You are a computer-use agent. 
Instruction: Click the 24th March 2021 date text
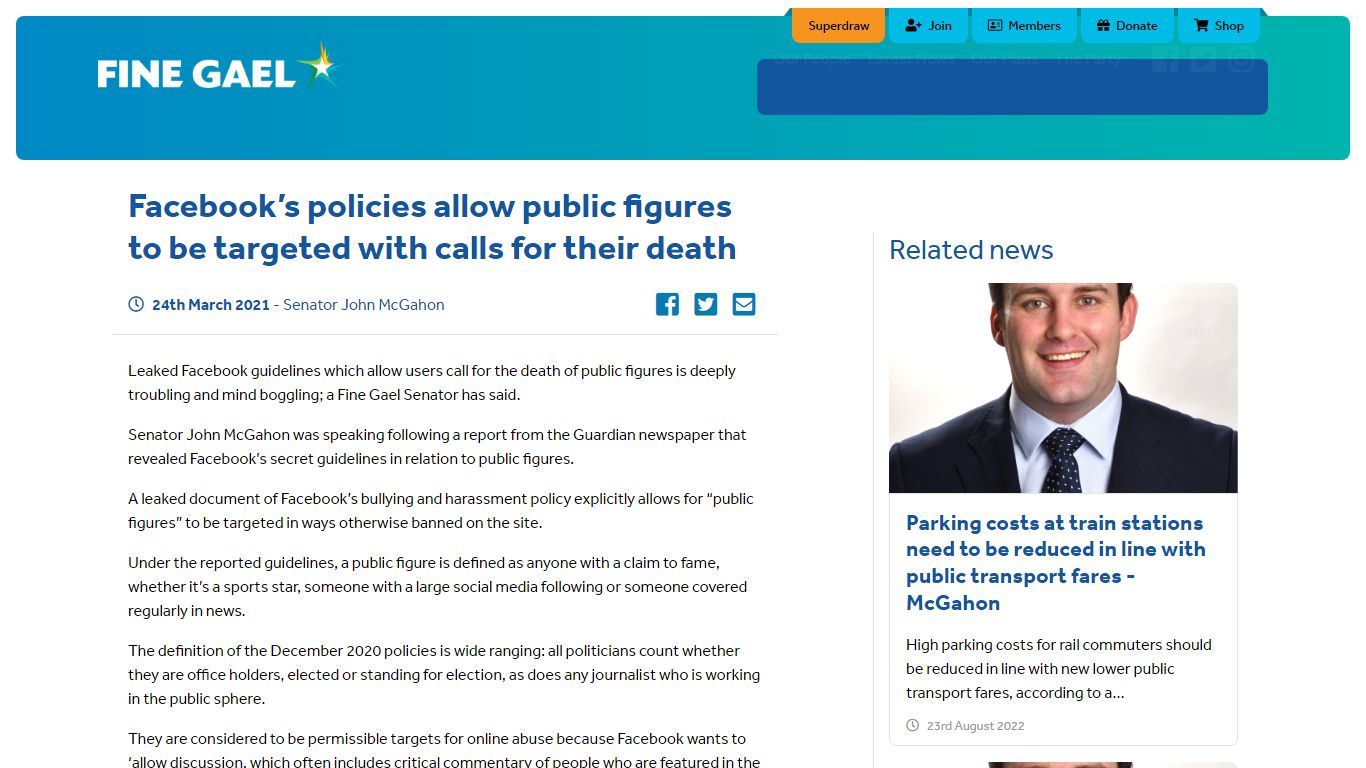coord(211,305)
